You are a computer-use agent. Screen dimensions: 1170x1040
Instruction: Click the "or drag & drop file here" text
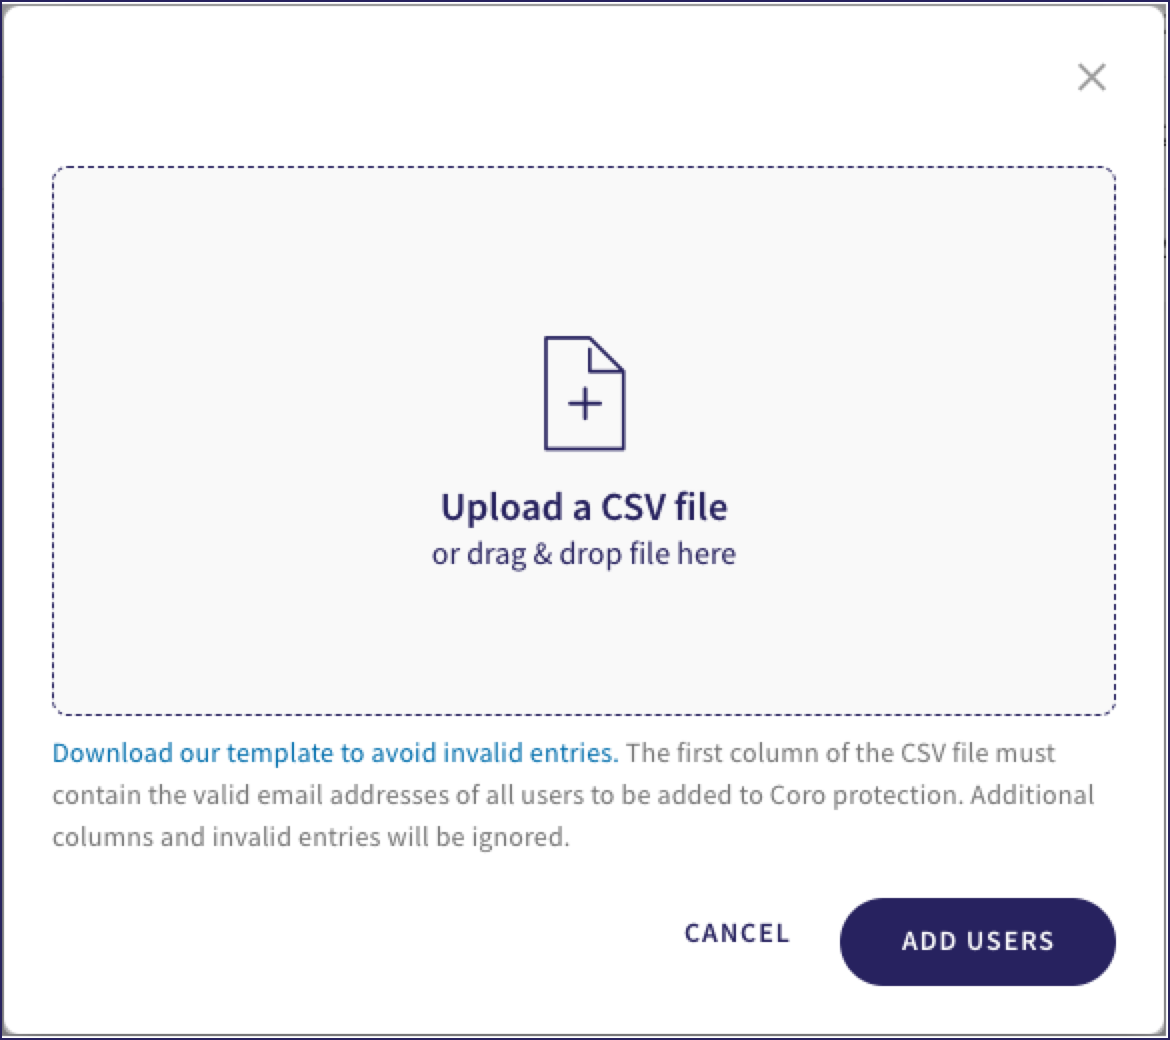click(584, 554)
